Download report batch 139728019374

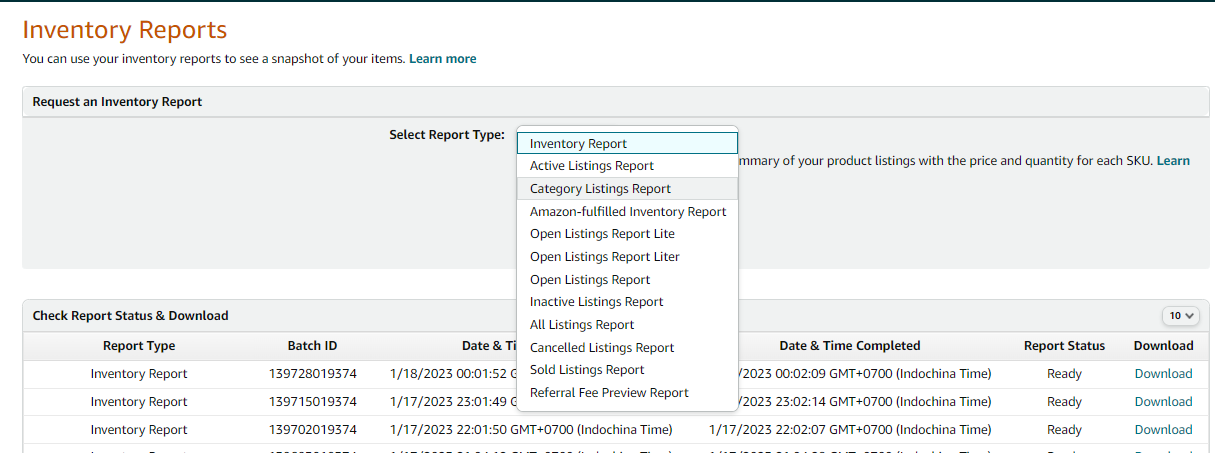(x=1163, y=374)
